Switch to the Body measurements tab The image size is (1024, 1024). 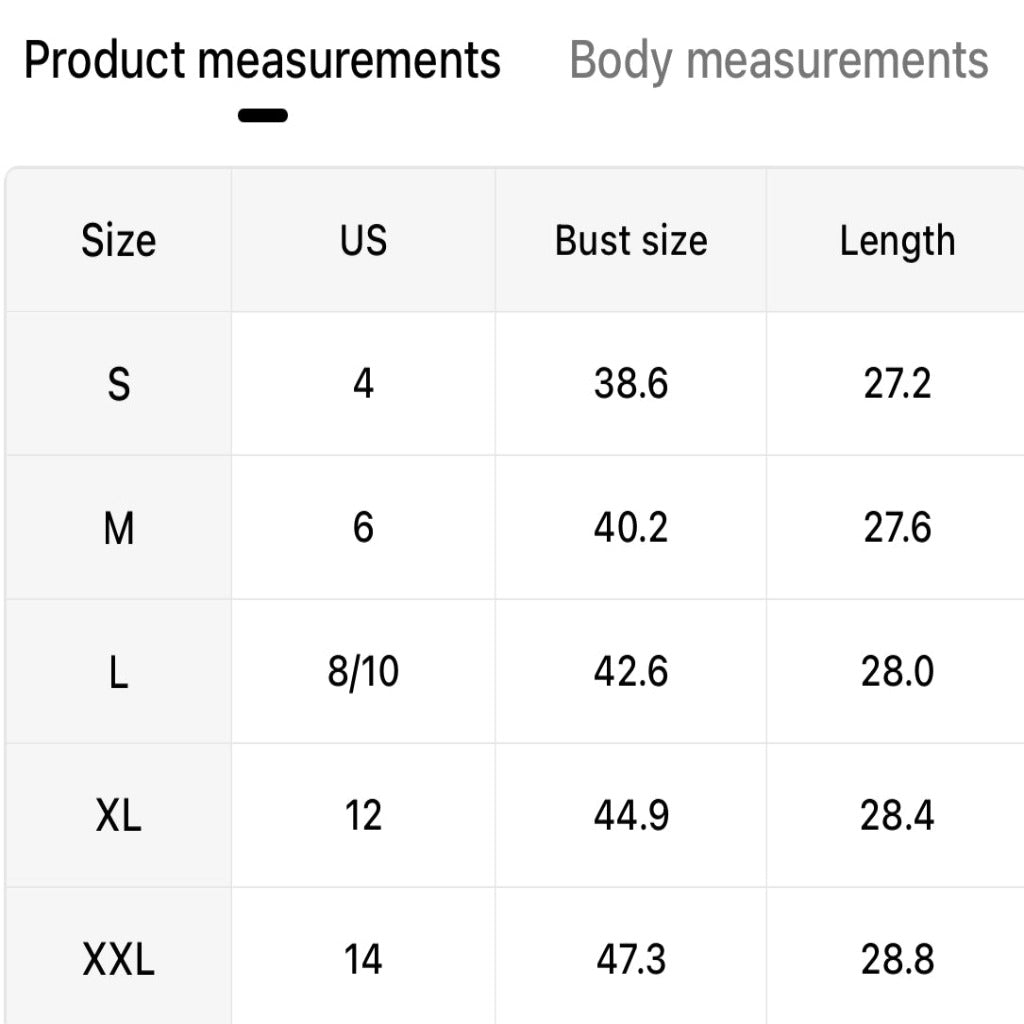(x=778, y=60)
